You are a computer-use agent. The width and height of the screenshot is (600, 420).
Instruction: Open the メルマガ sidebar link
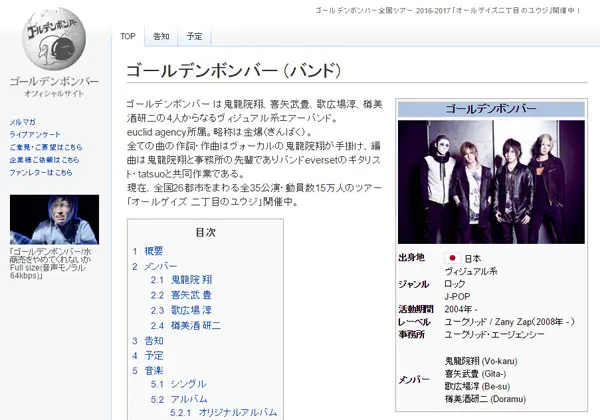22,122
